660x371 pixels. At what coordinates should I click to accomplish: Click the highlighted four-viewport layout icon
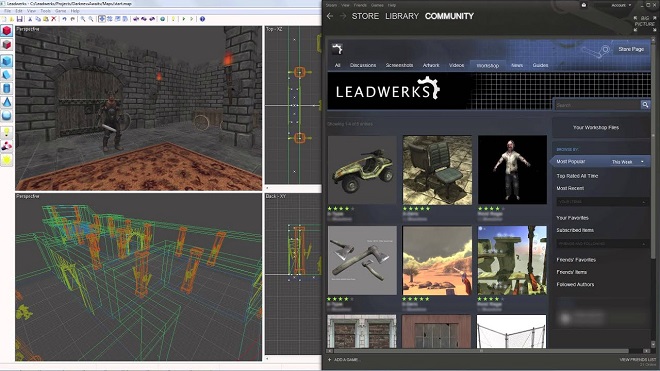(102, 19)
